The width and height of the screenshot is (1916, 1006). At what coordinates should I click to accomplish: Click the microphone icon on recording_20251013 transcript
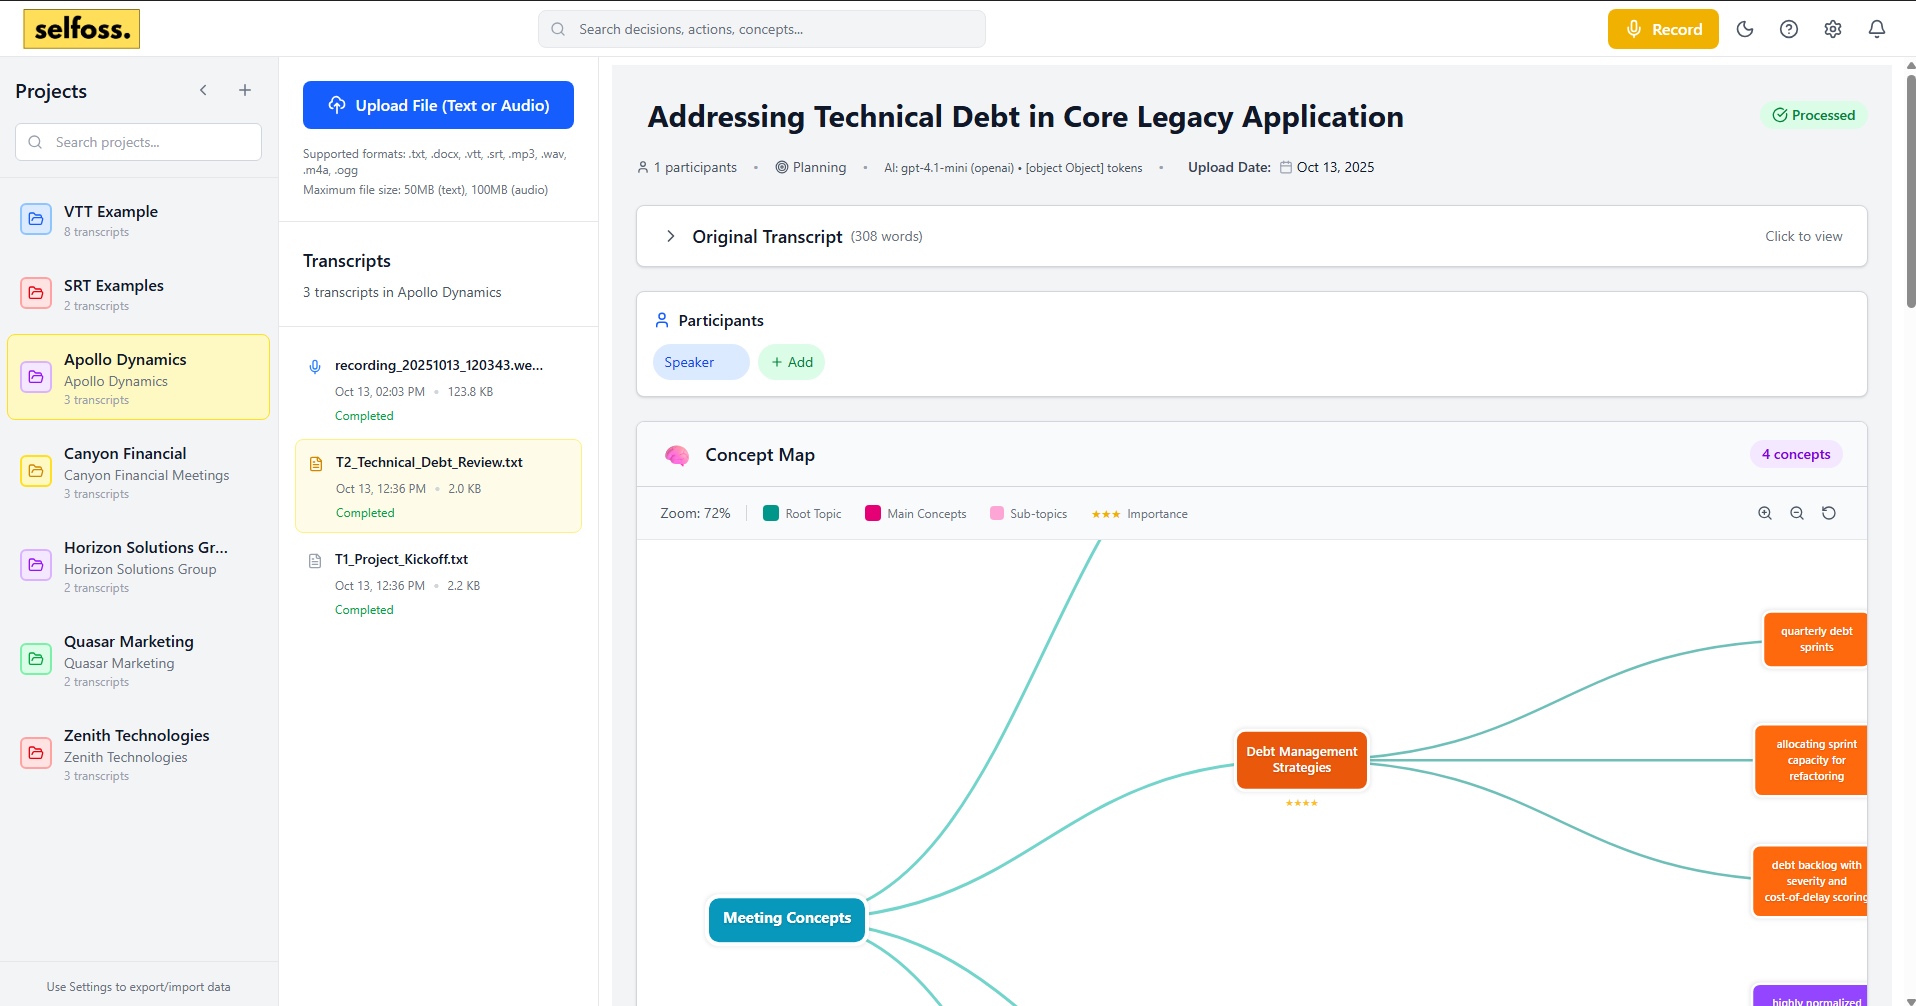[x=315, y=366]
